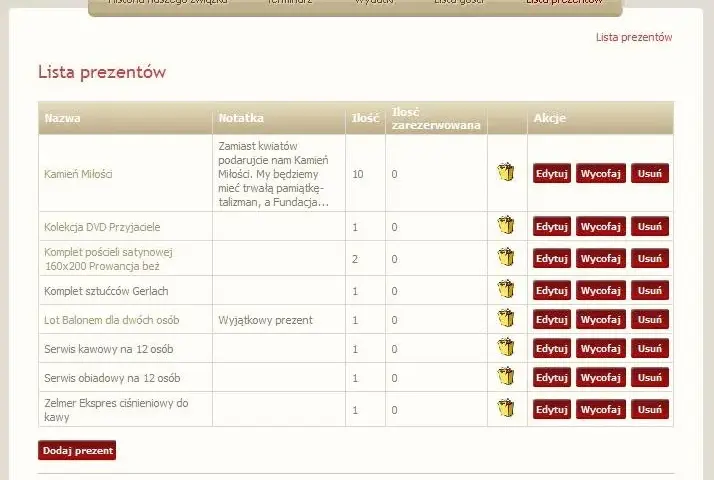Click gift bag icon for Lot Balonem row
Image resolution: width=714 pixels, height=480 pixels.
[506, 318]
